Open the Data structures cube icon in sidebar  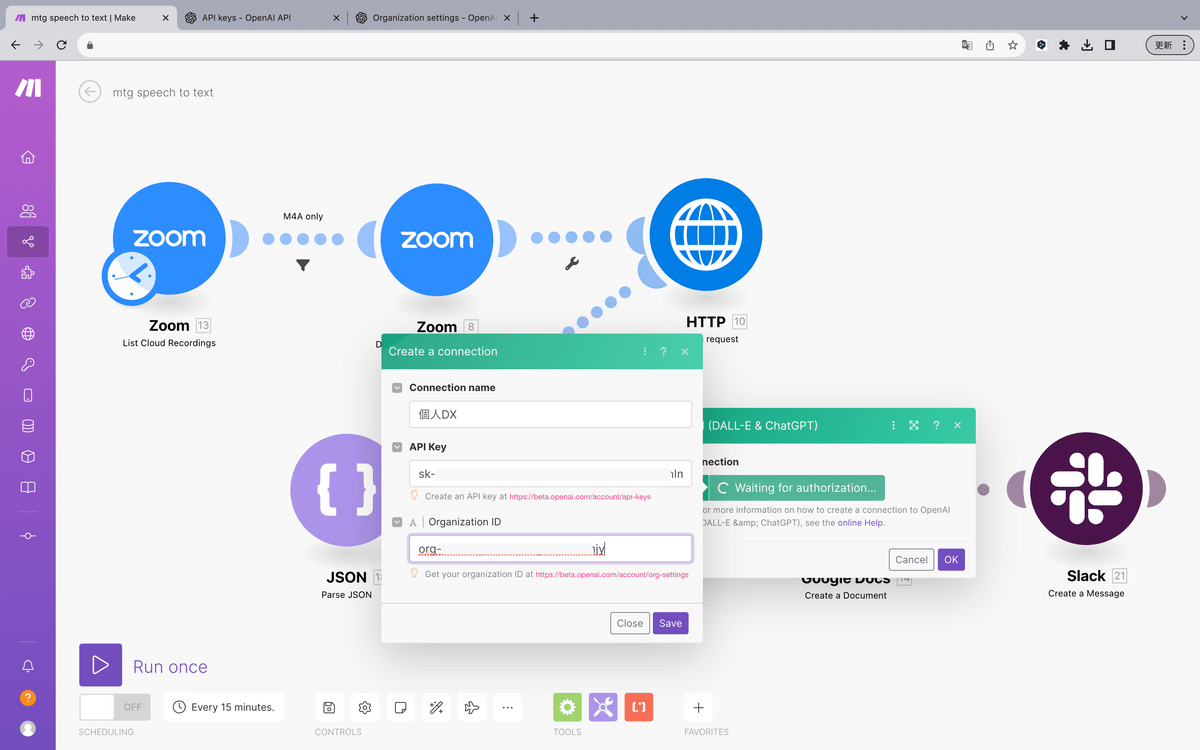point(28,457)
